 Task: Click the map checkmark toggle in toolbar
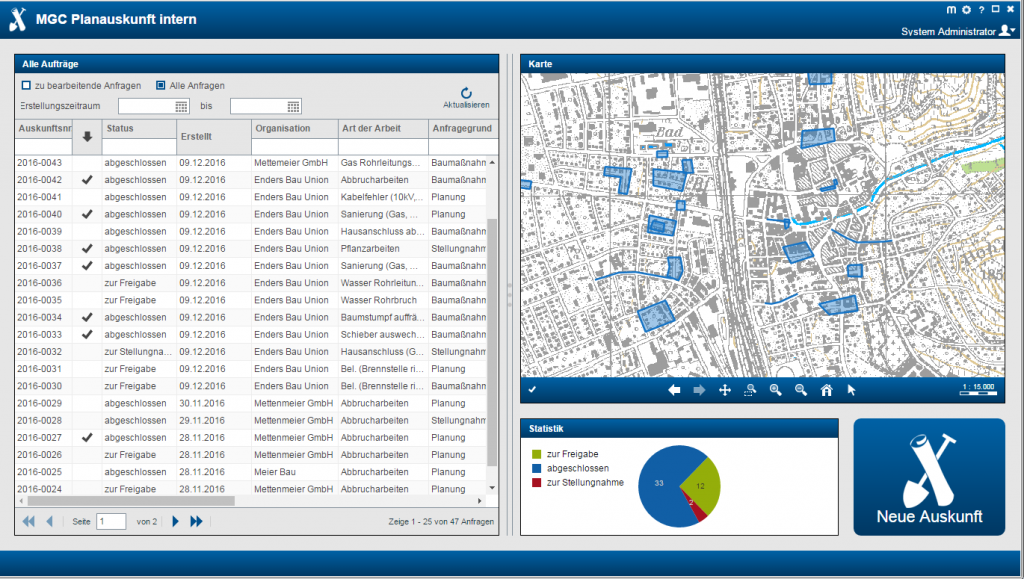coord(533,390)
